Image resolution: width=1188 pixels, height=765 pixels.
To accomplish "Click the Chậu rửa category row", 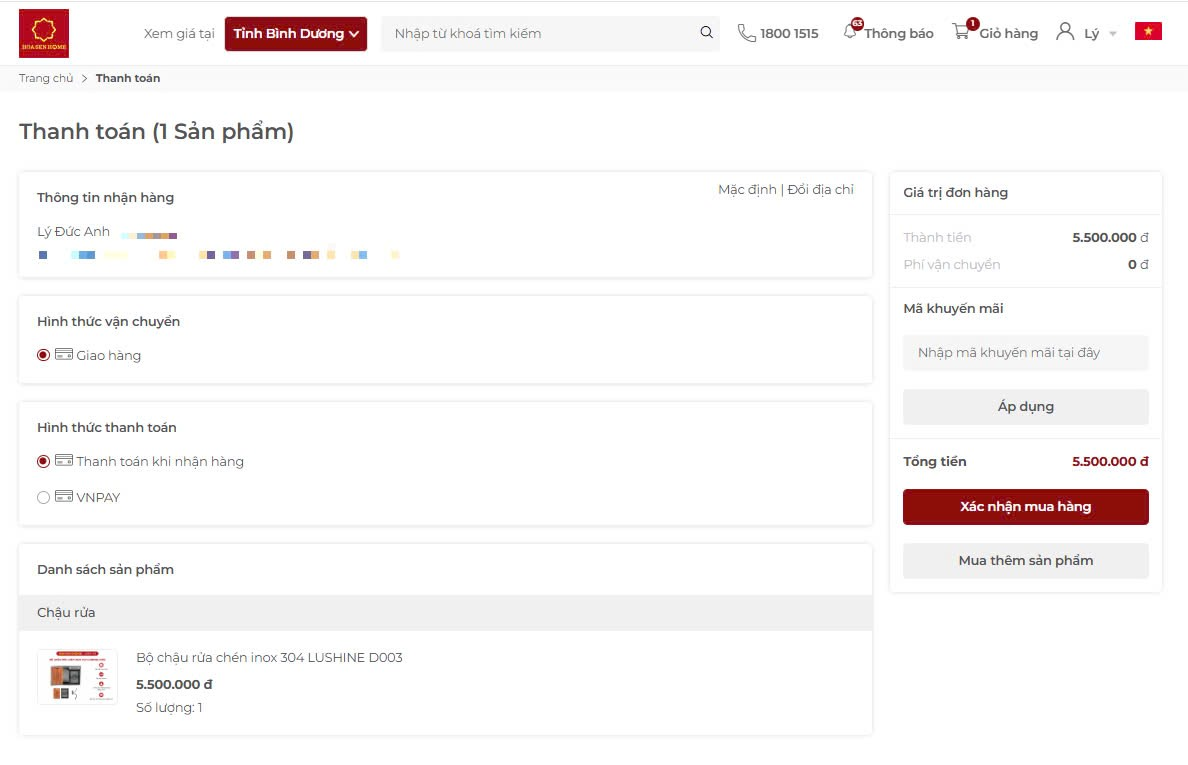I will tap(446, 612).
